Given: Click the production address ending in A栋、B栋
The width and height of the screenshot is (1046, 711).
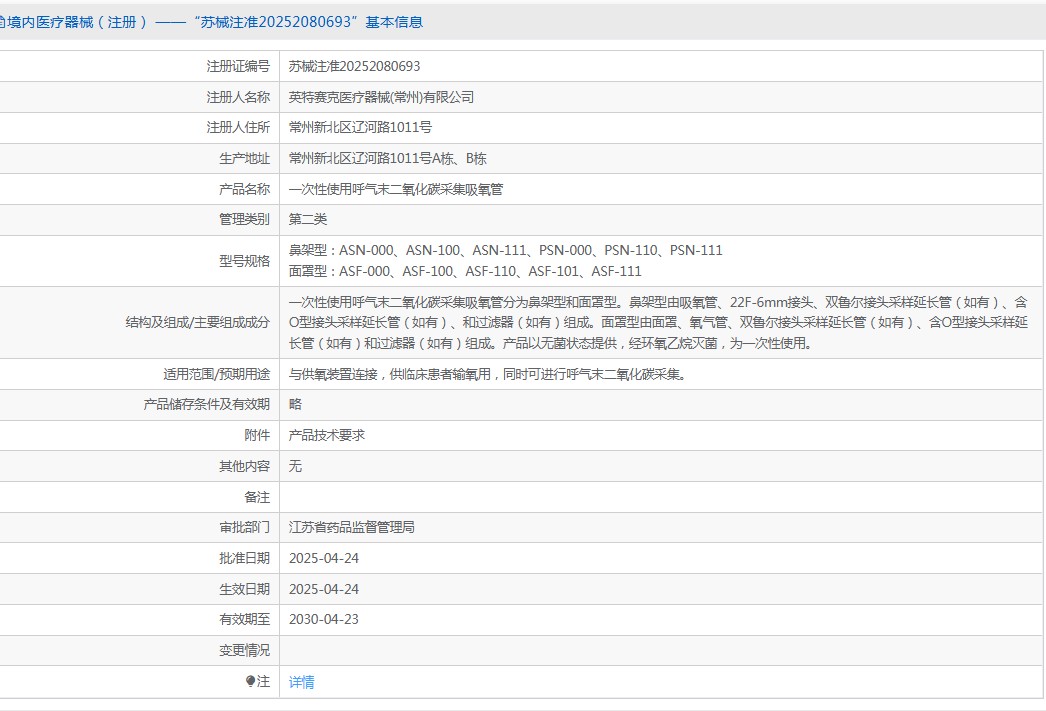Looking at the screenshot, I should click(x=387, y=158).
